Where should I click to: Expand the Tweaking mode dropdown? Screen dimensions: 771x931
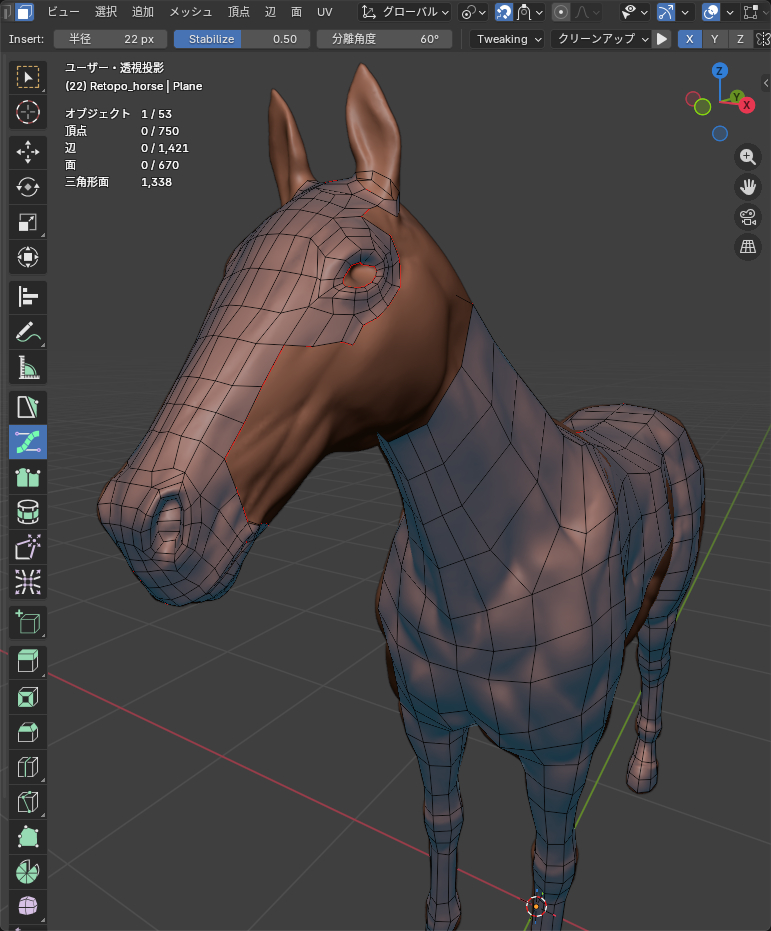click(x=508, y=39)
